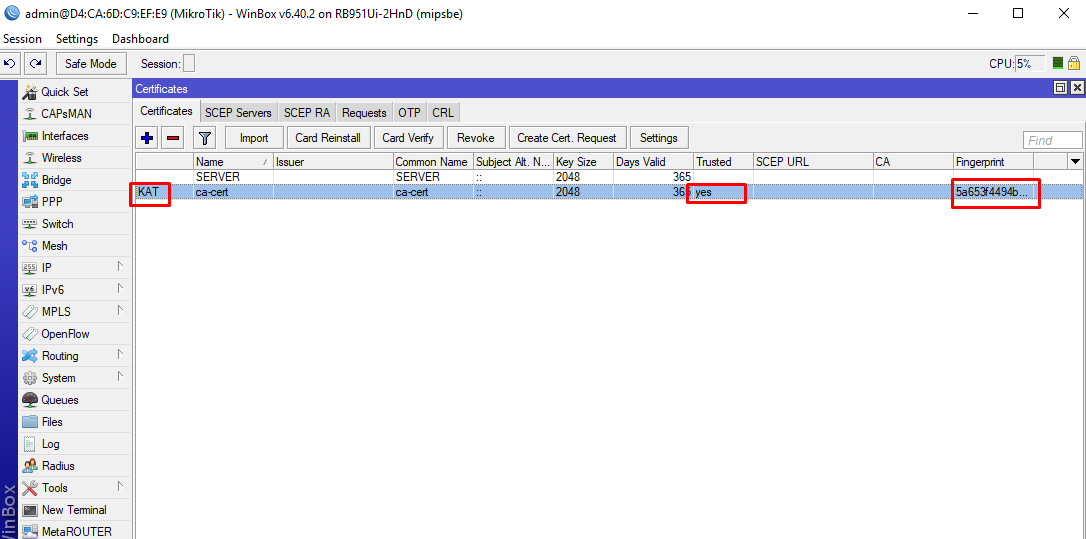Open Mesh in sidebar
1086x539 pixels.
click(x=54, y=246)
